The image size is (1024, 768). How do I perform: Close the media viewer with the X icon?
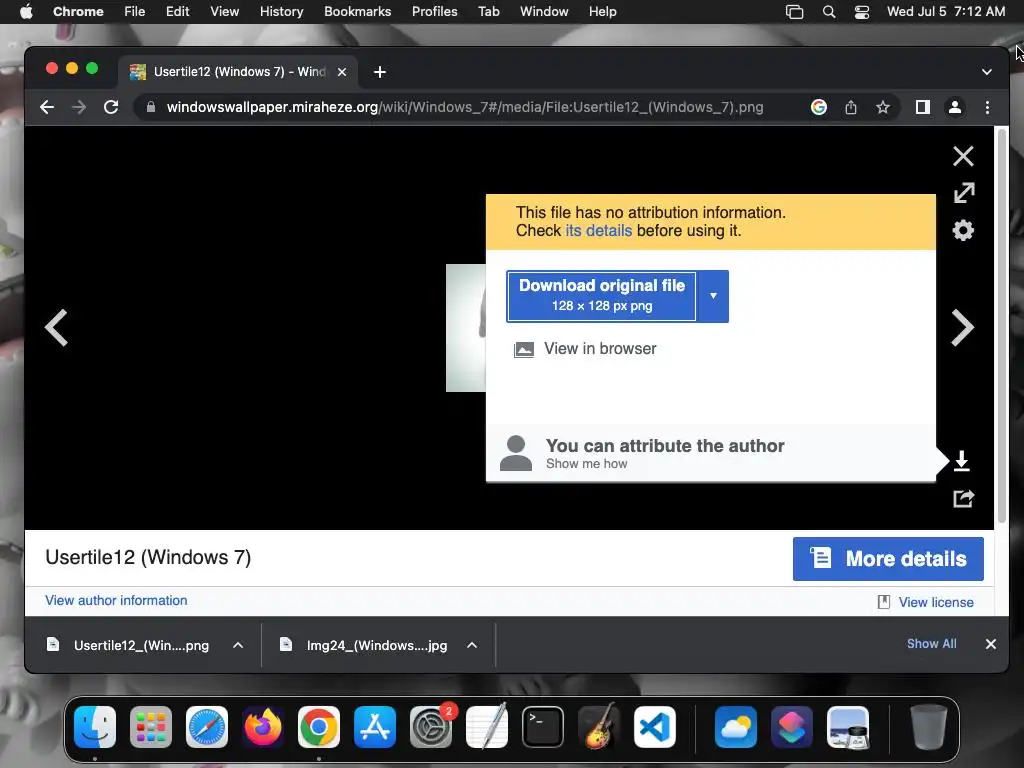click(963, 156)
